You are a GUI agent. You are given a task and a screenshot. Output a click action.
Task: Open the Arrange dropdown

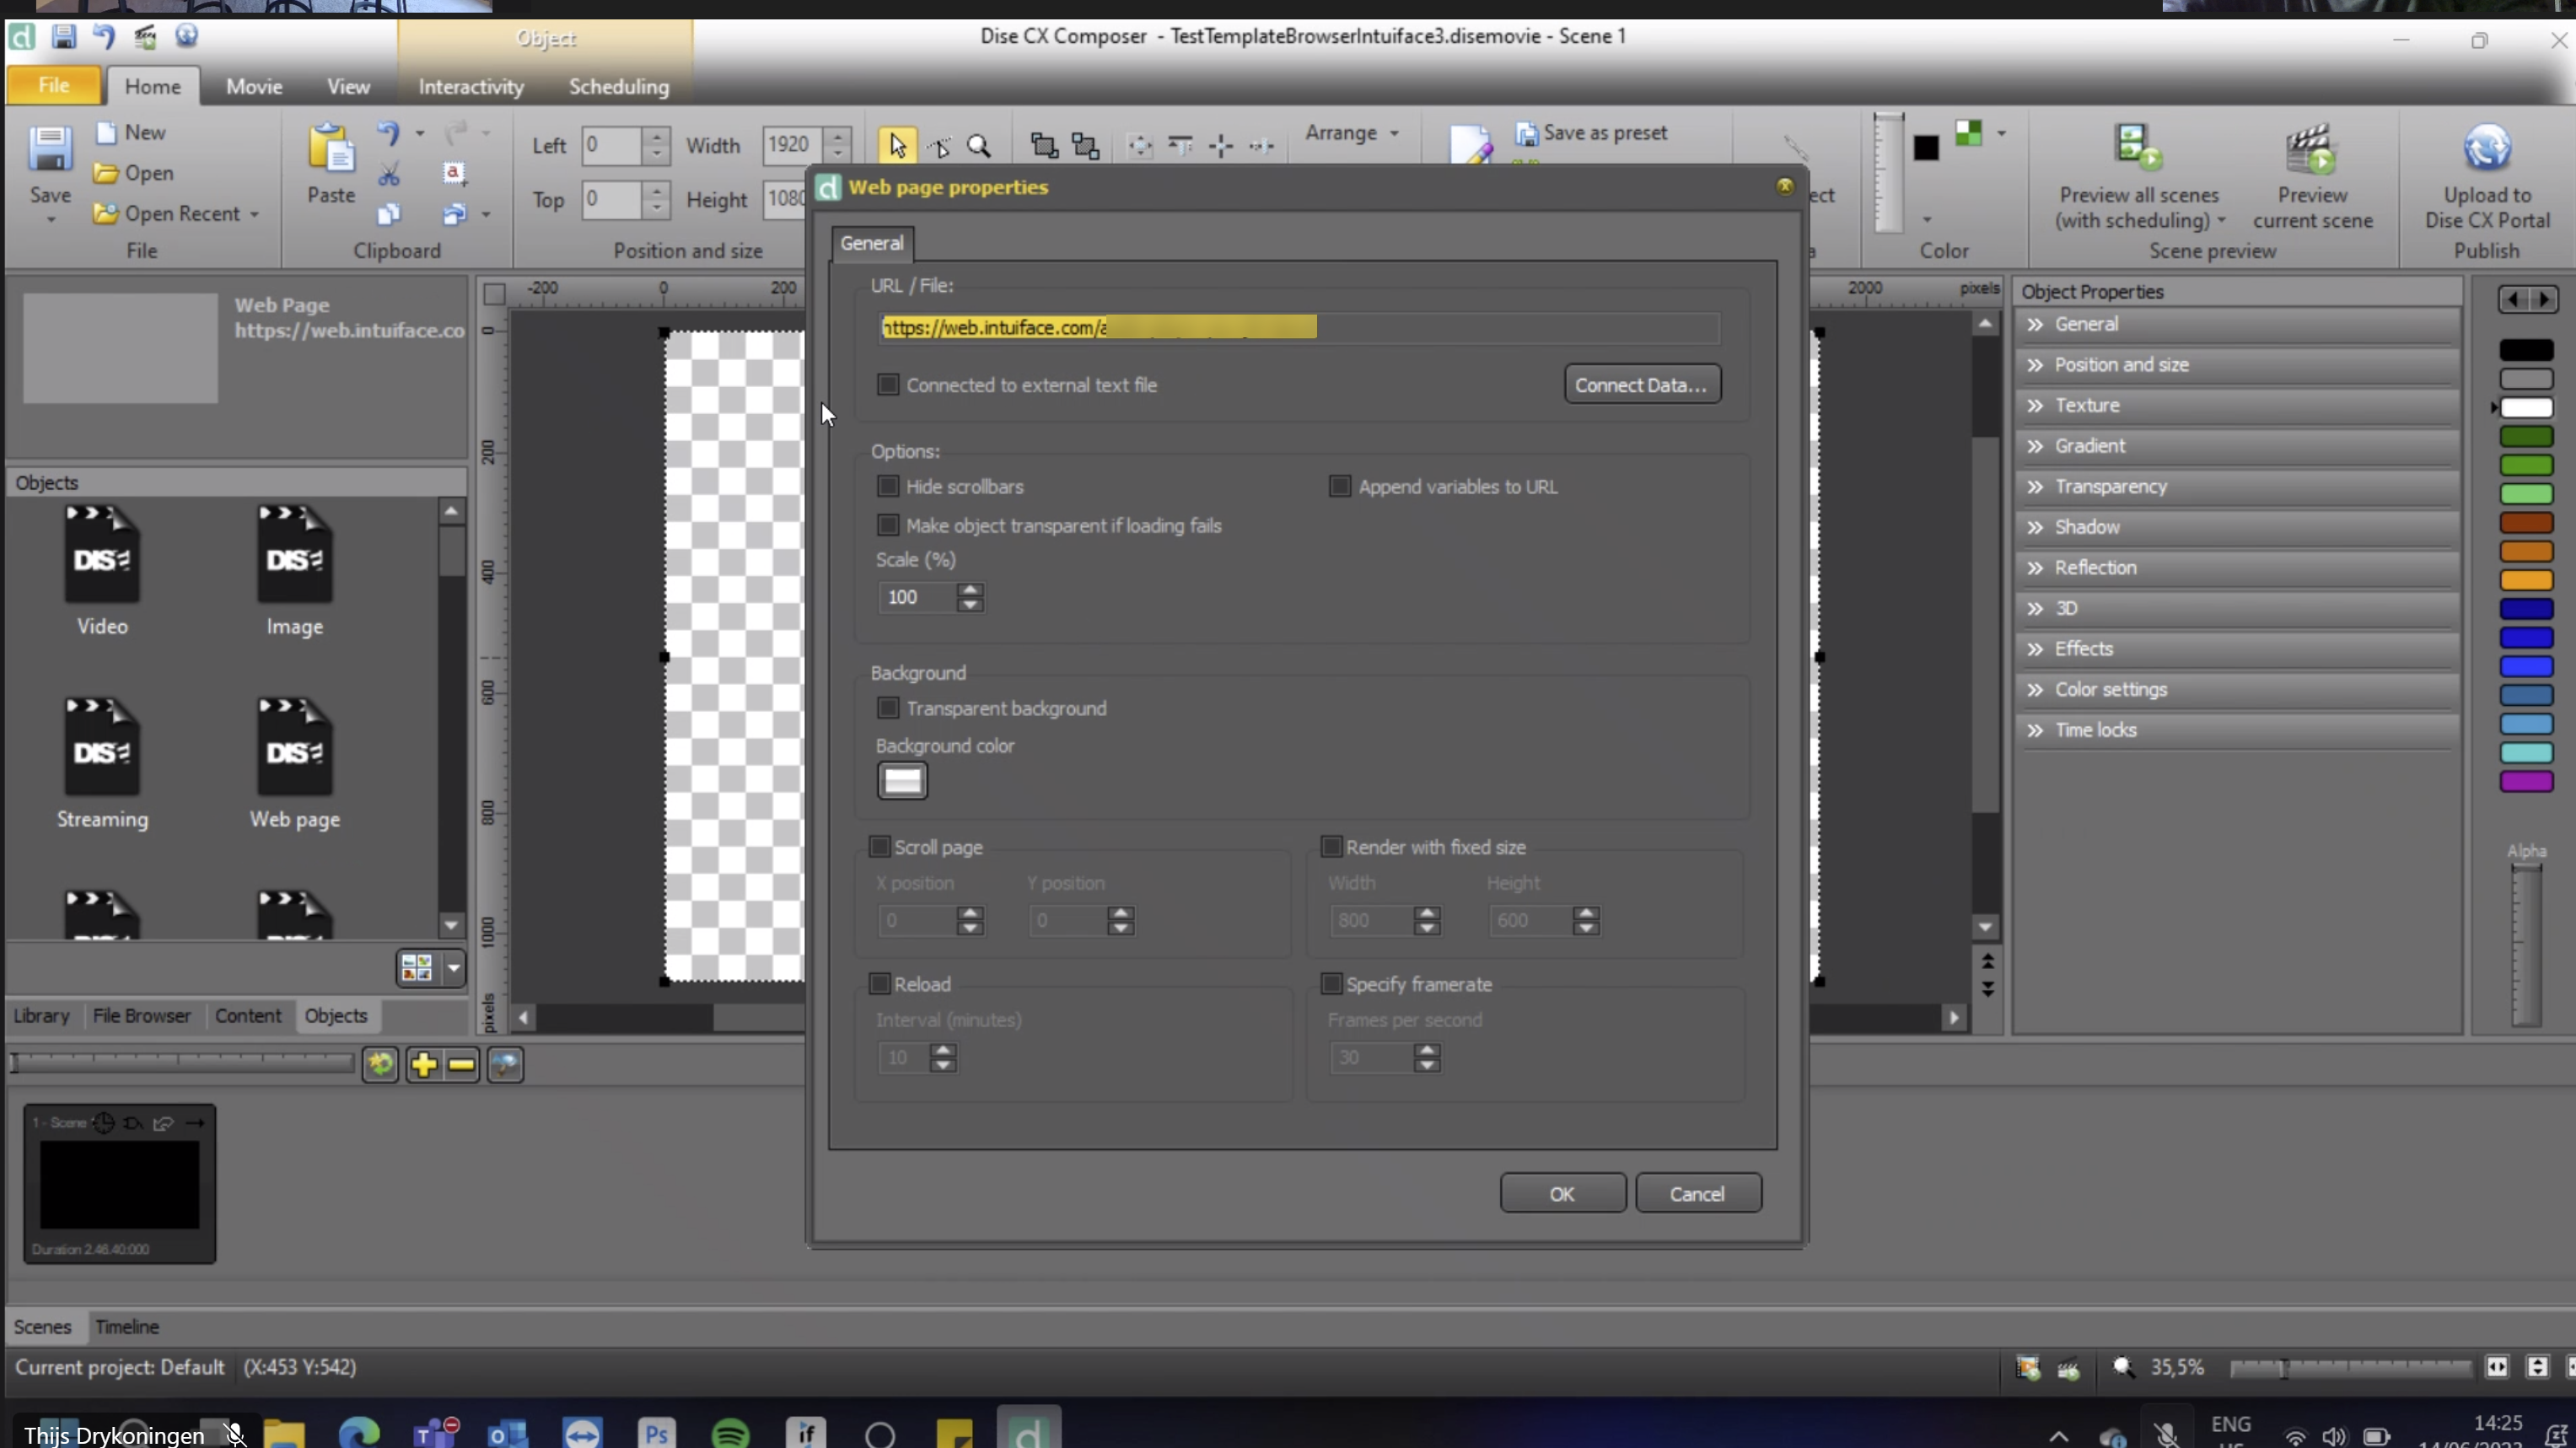click(x=1352, y=133)
